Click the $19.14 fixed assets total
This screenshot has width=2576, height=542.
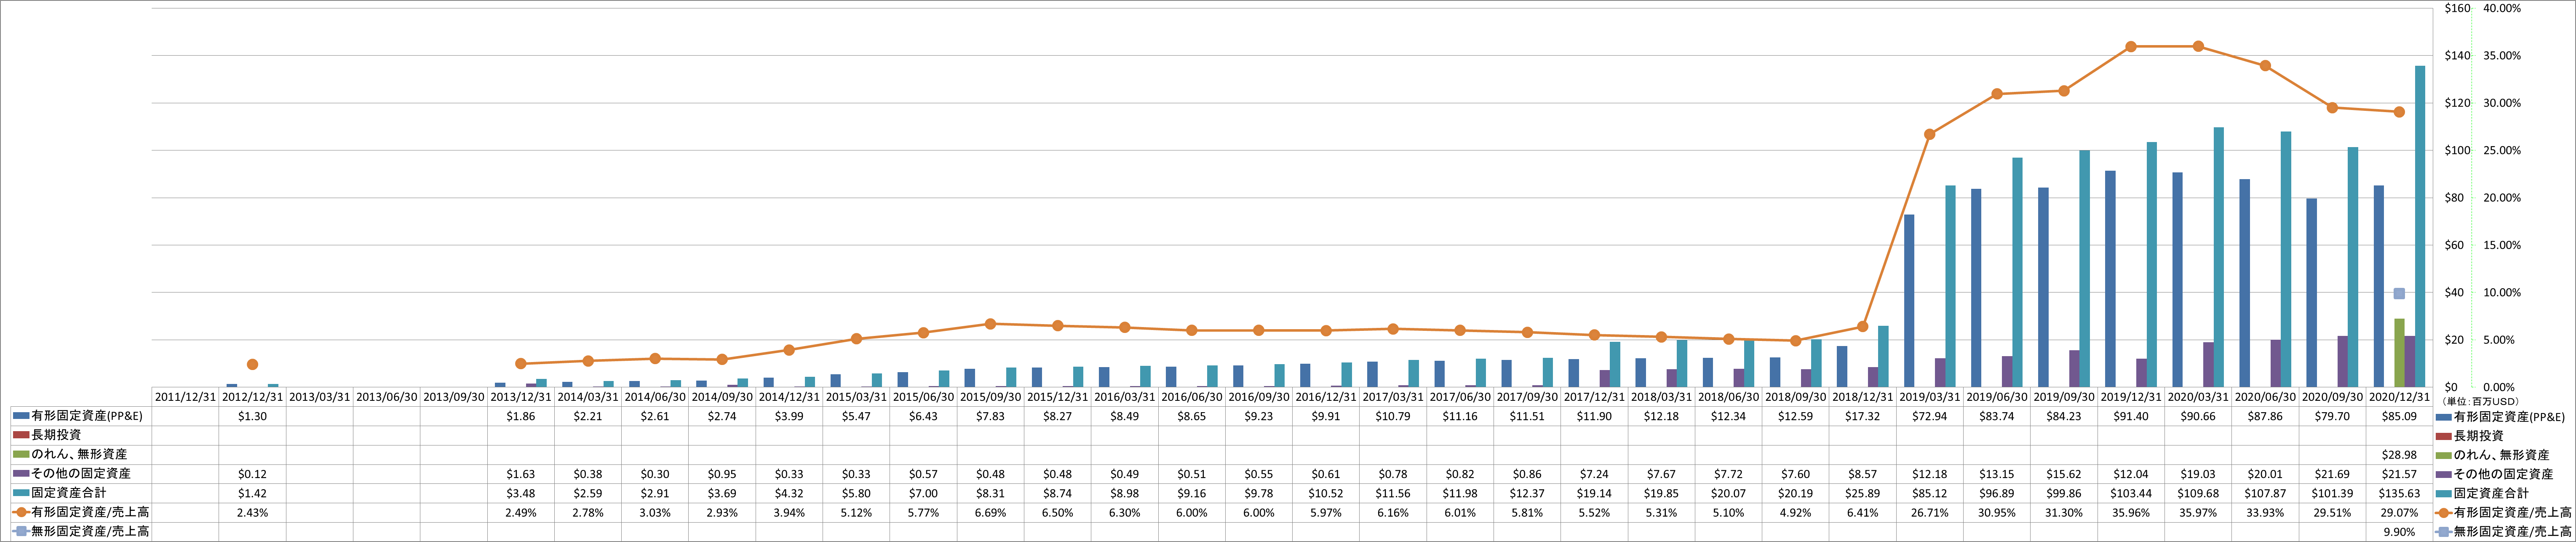[1594, 493]
